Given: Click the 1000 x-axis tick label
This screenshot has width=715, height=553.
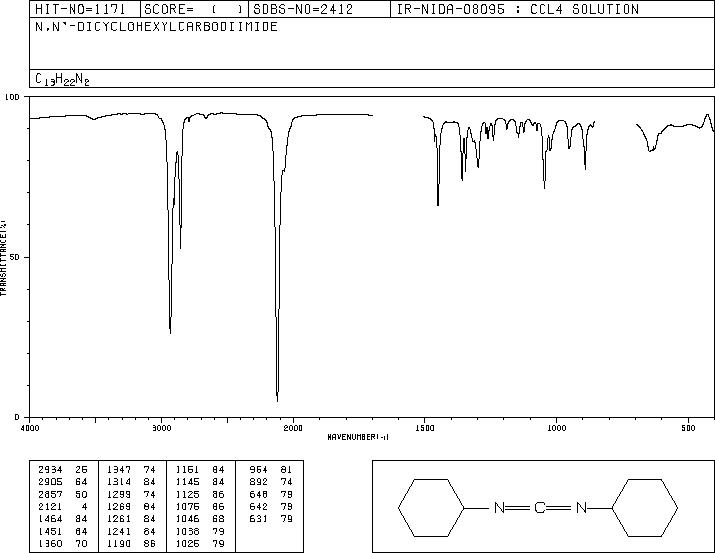Looking at the screenshot, I should point(556,428).
